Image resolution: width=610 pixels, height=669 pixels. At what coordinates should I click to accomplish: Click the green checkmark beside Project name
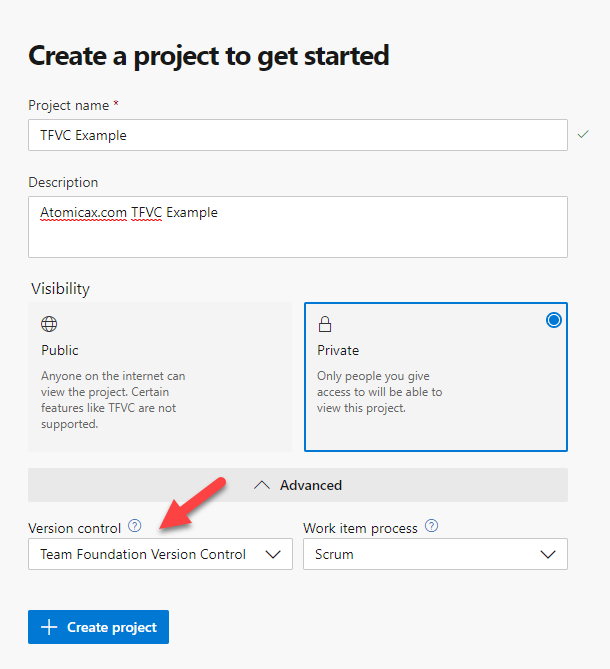coord(583,134)
